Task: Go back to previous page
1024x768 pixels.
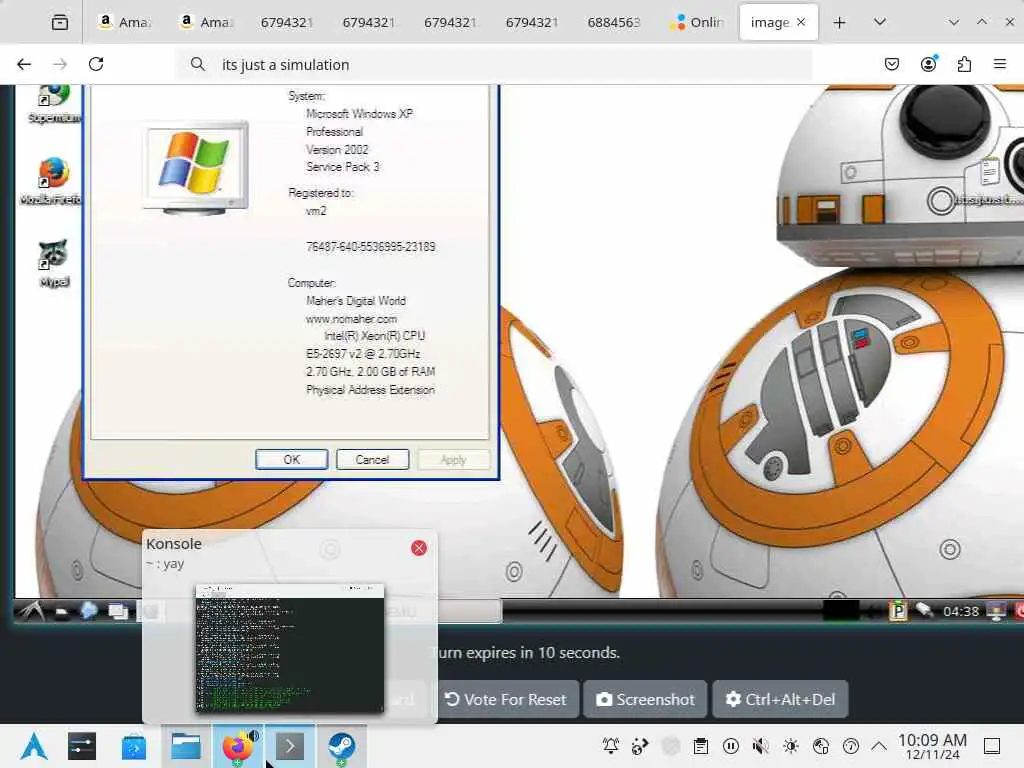Action: pos(24,64)
